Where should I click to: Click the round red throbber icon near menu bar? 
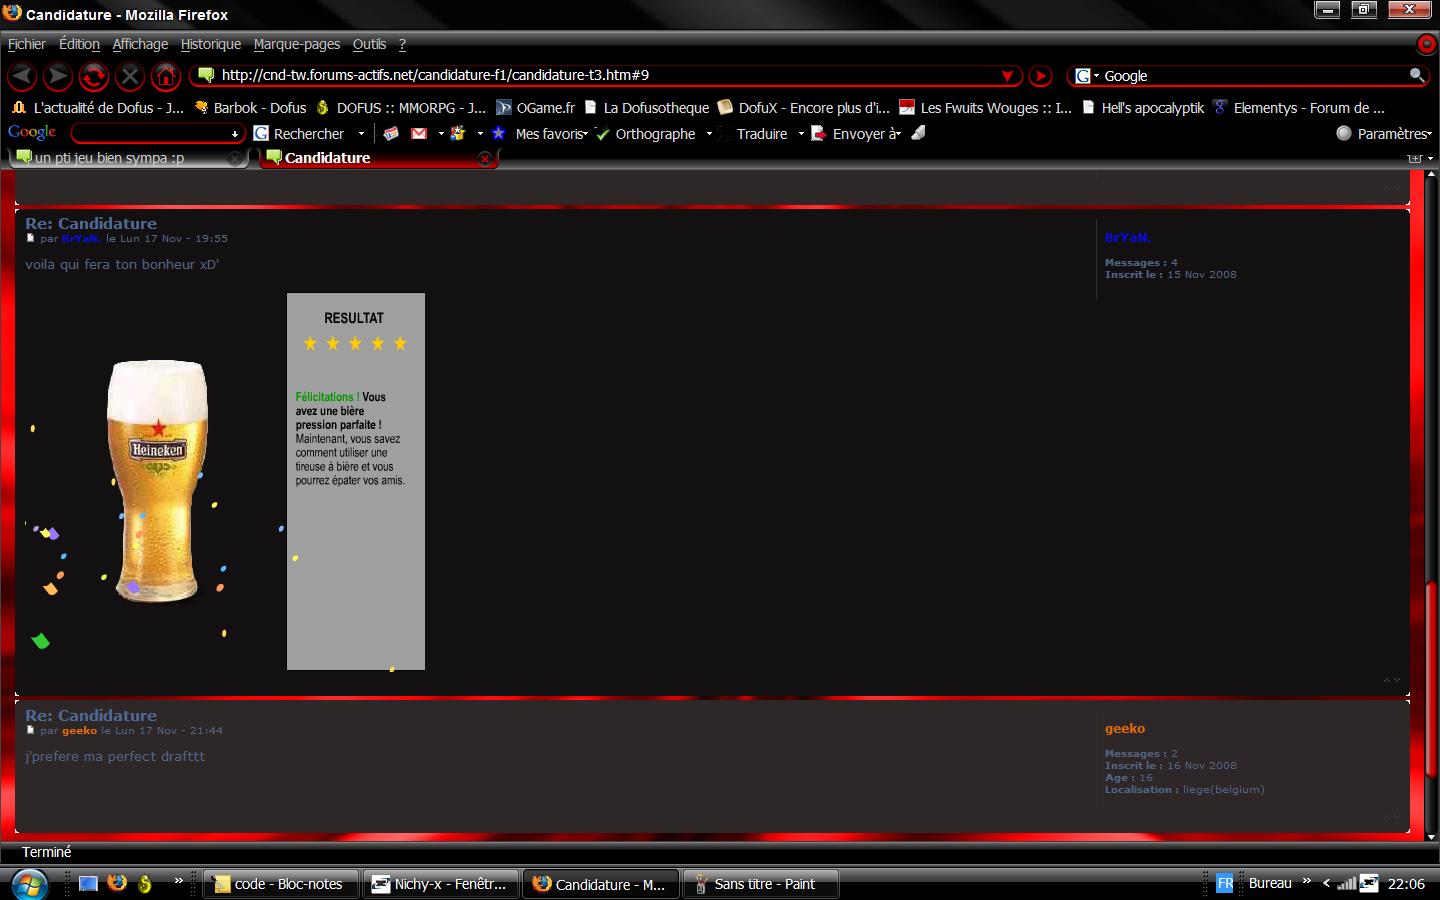[1427, 44]
